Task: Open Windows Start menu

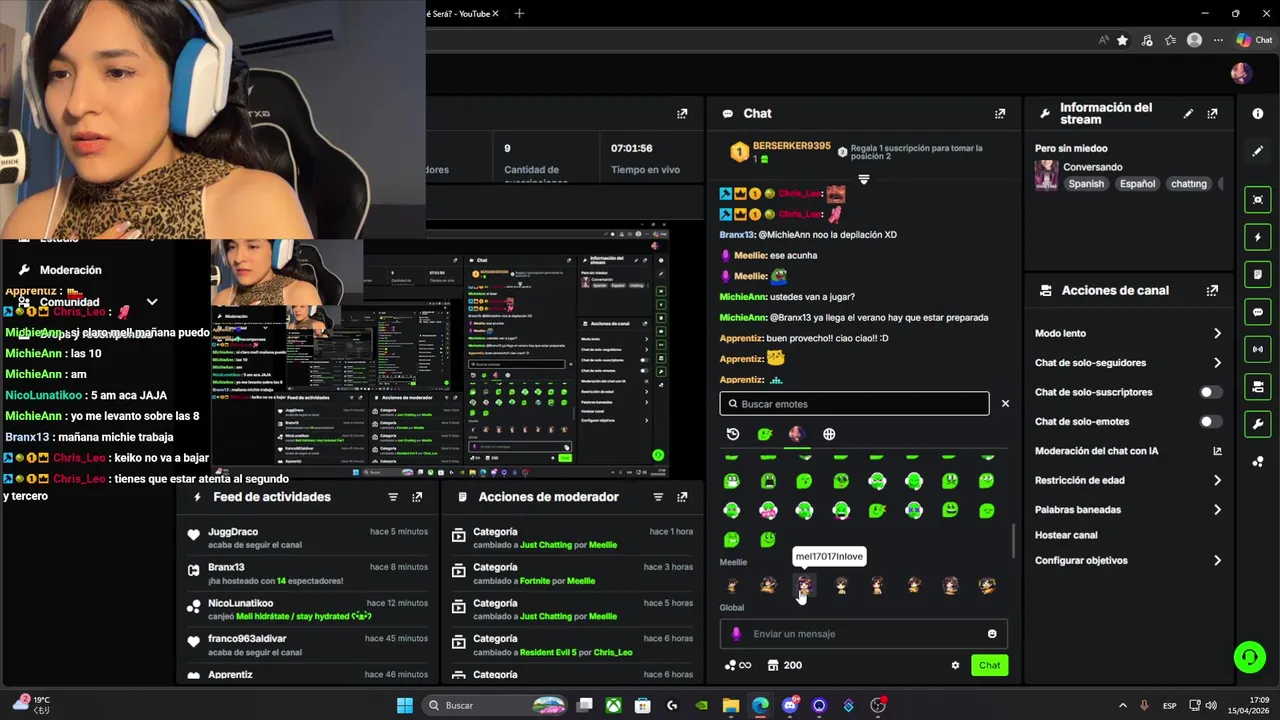Action: click(404, 705)
